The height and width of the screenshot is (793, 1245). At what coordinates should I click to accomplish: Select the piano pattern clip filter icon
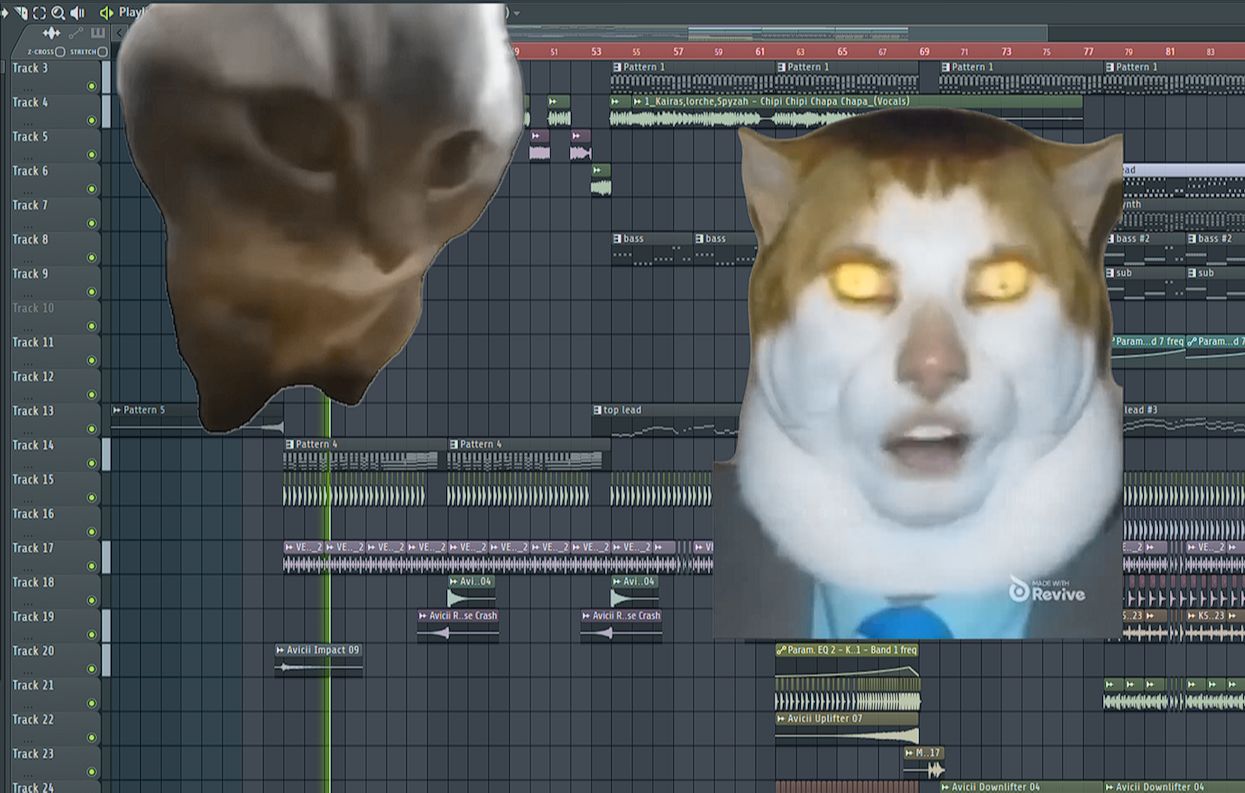pyautogui.click(x=98, y=33)
